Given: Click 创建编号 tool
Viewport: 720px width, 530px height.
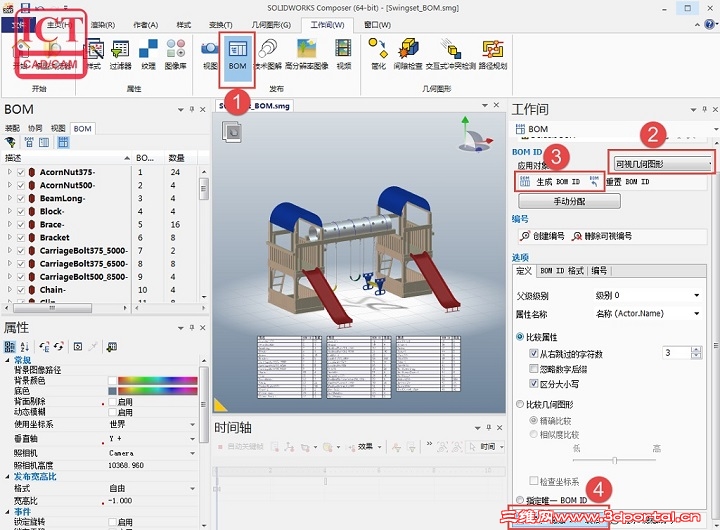Looking at the screenshot, I should (x=542, y=236).
